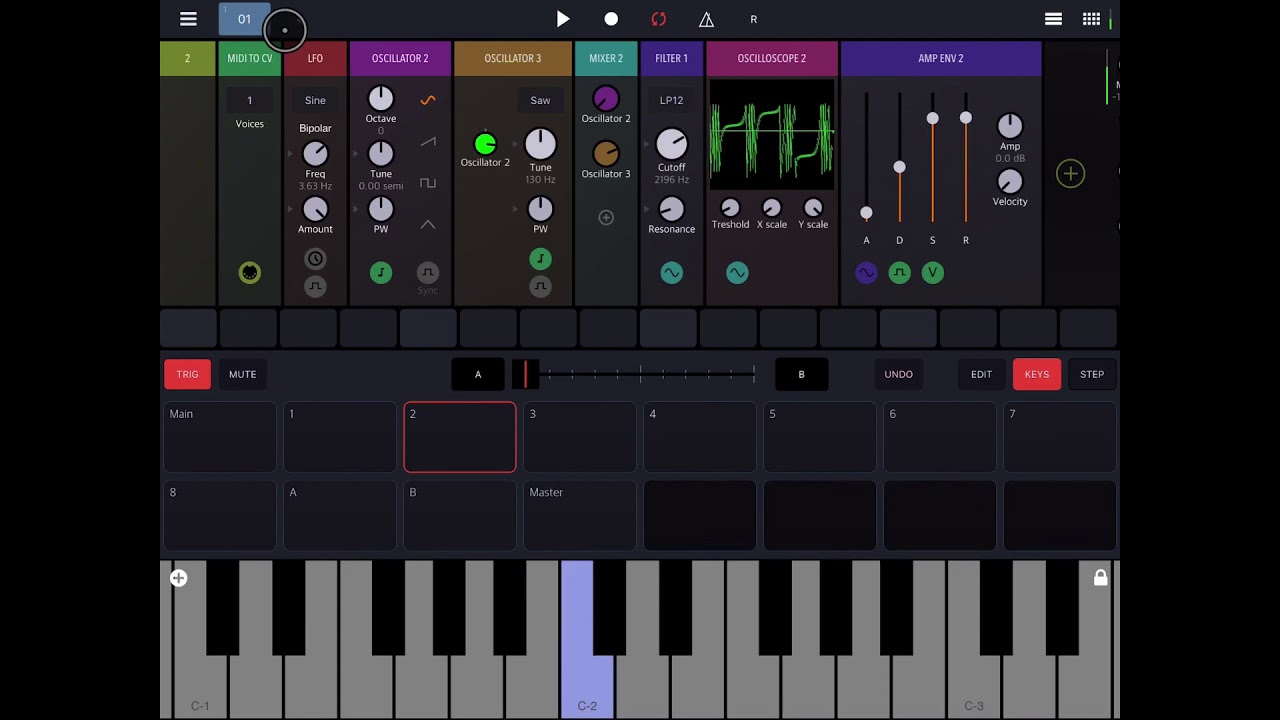The width and height of the screenshot is (1280, 720).
Task: Enable TRIG mode
Action: click(188, 374)
